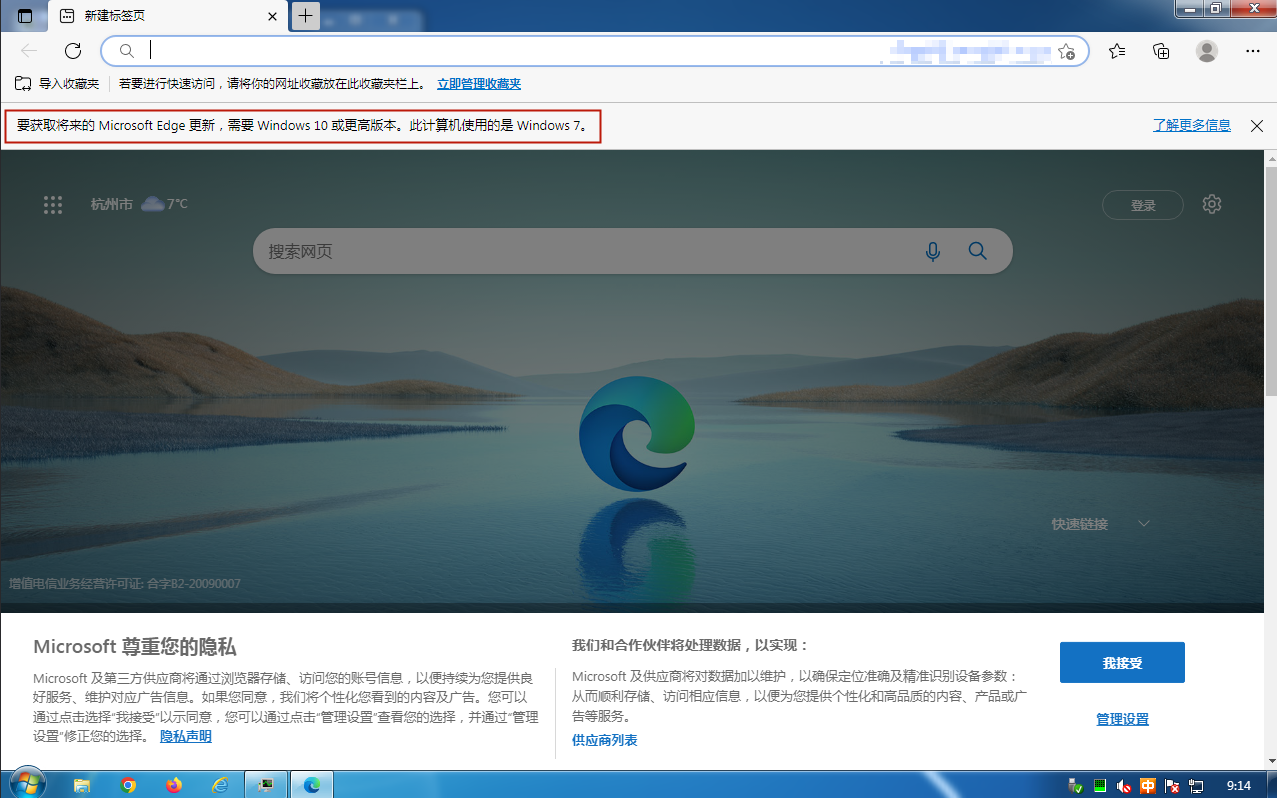This screenshot has width=1277, height=798.
Task: Click 导入收藏夹 in favorites bar
Action: tap(57, 84)
